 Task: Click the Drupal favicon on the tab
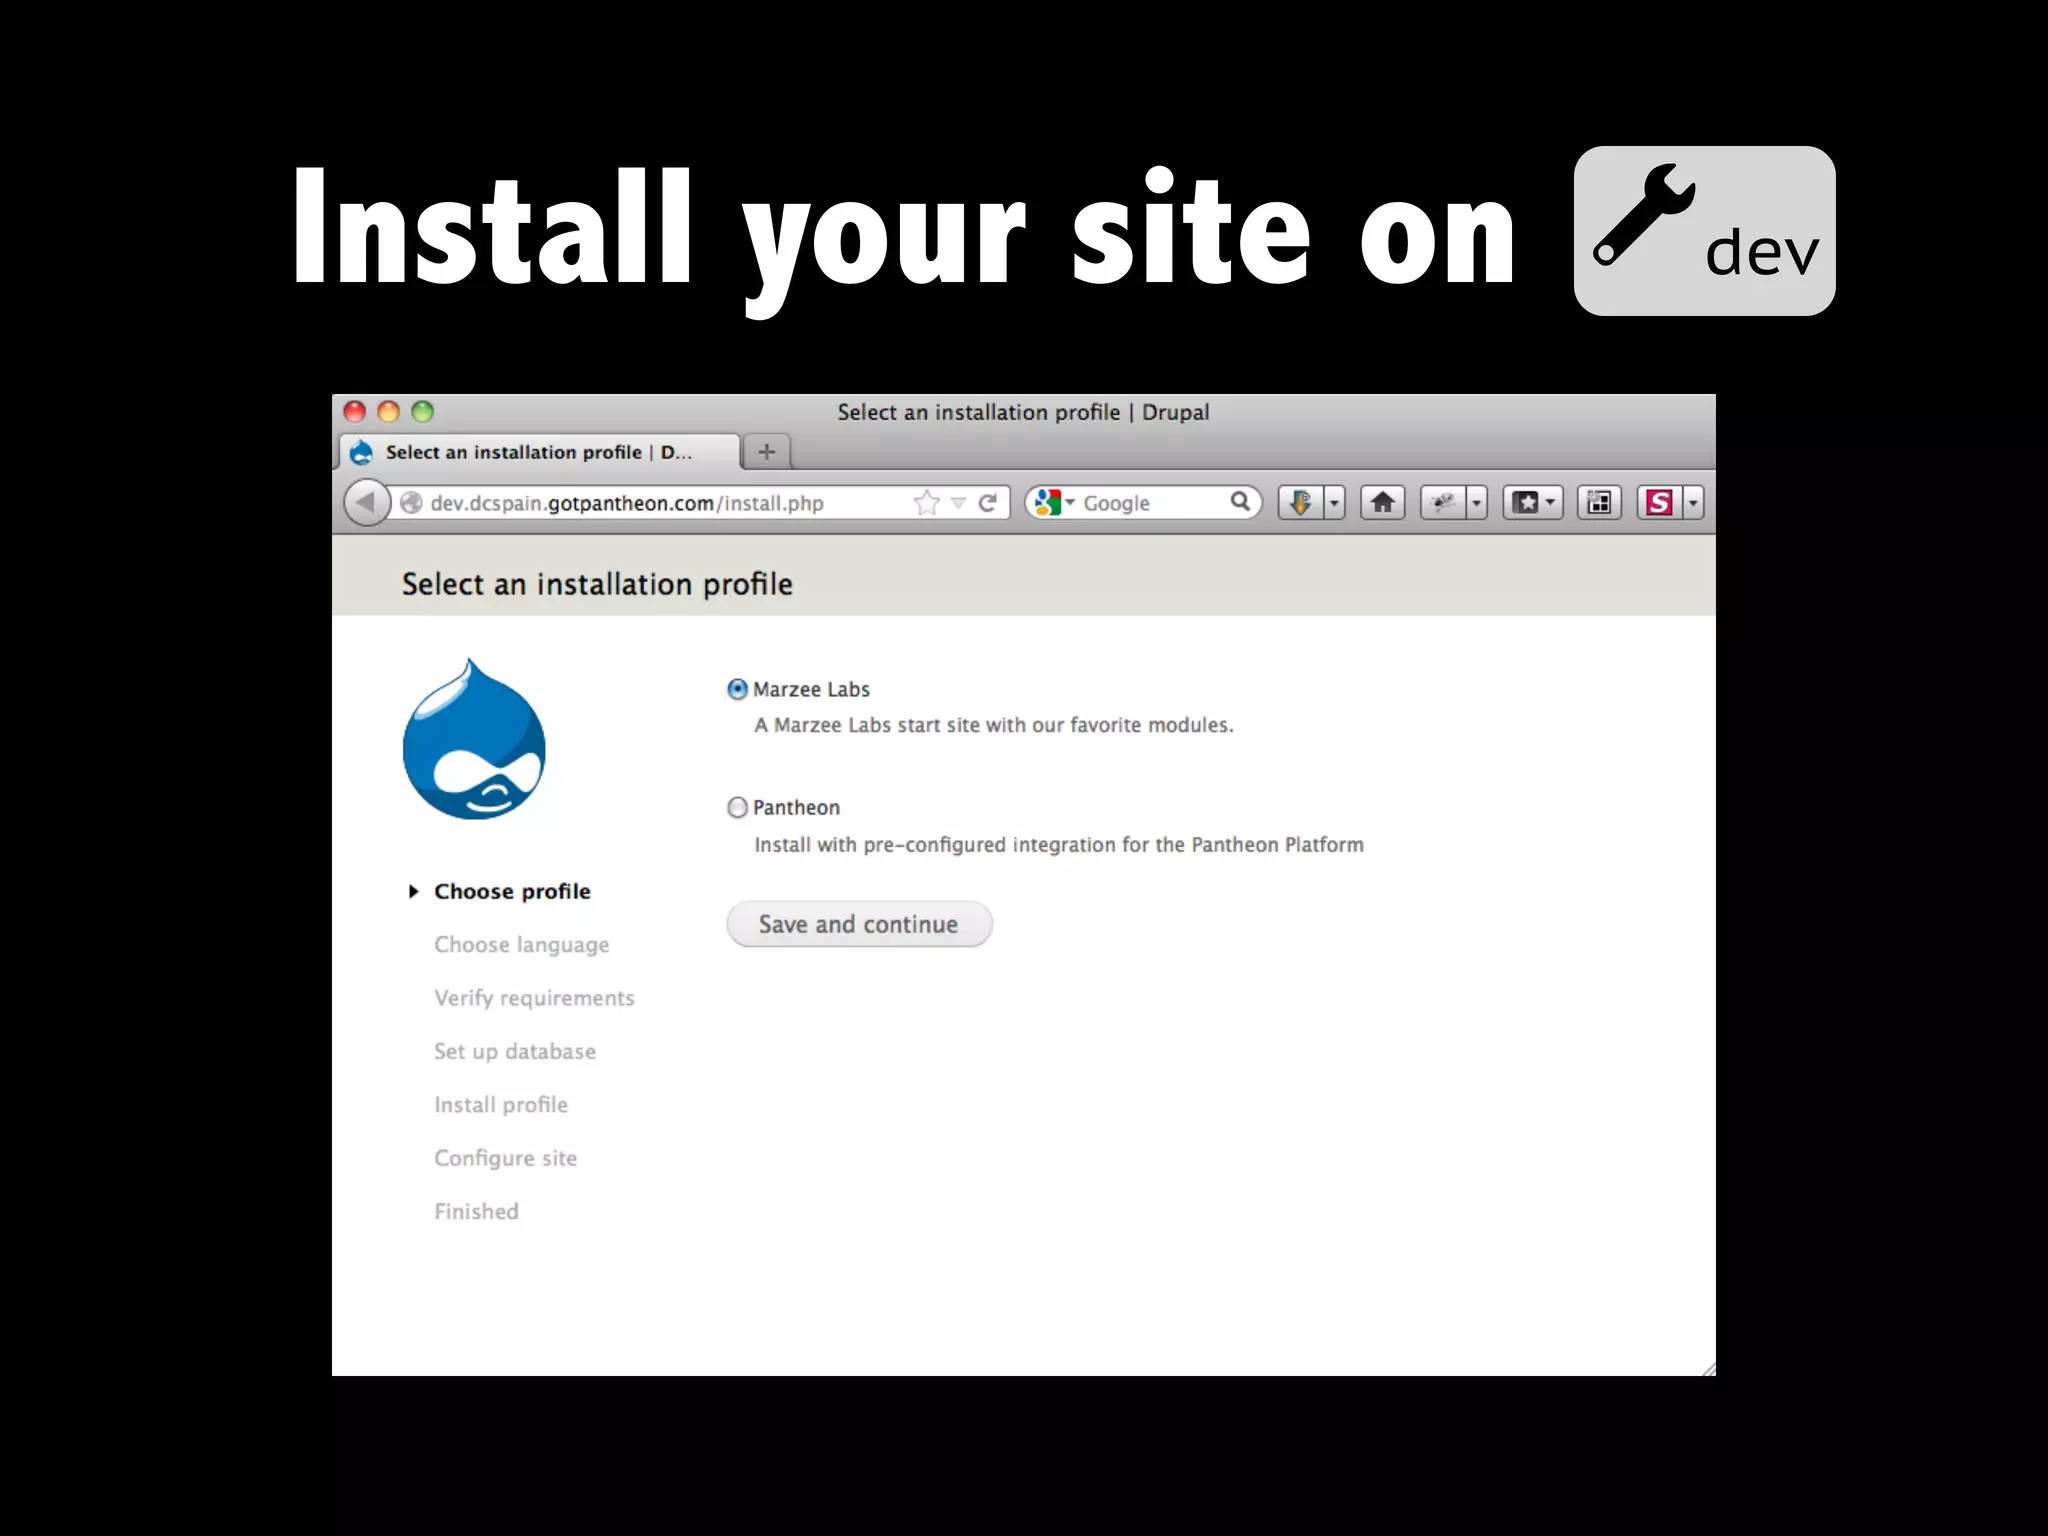point(362,453)
